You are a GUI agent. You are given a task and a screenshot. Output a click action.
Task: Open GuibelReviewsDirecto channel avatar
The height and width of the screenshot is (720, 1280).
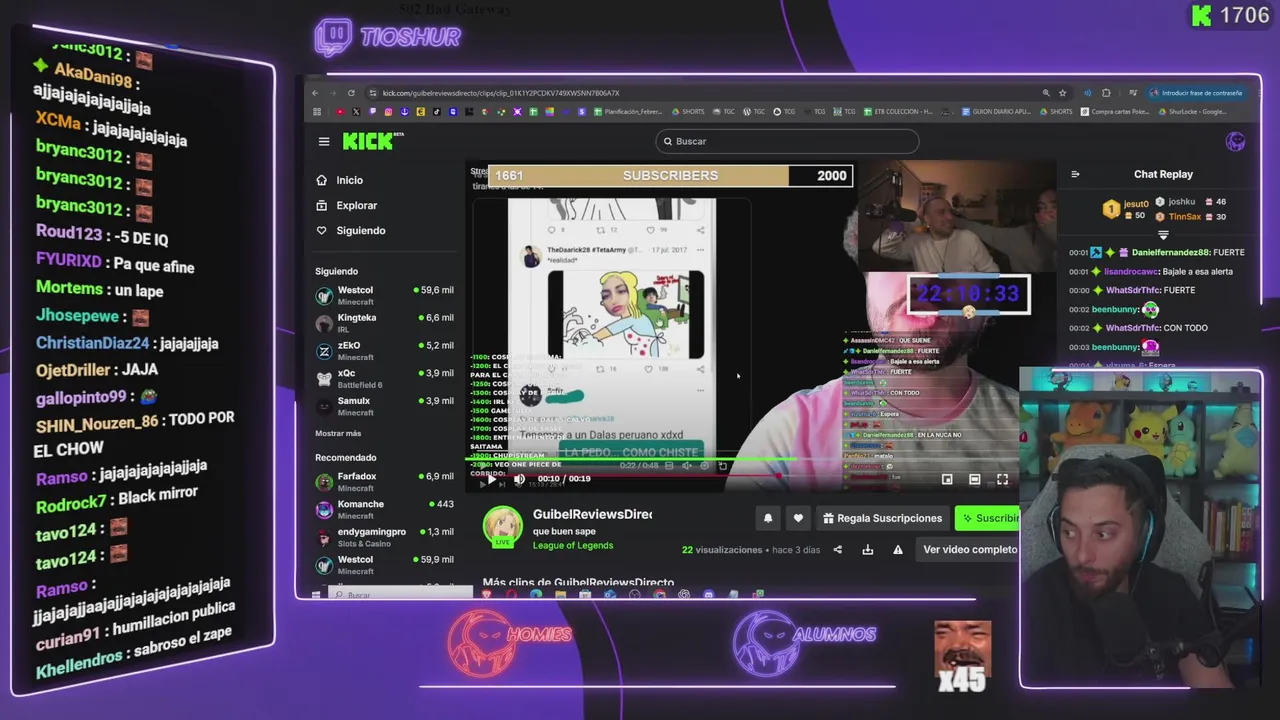(x=503, y=527)
